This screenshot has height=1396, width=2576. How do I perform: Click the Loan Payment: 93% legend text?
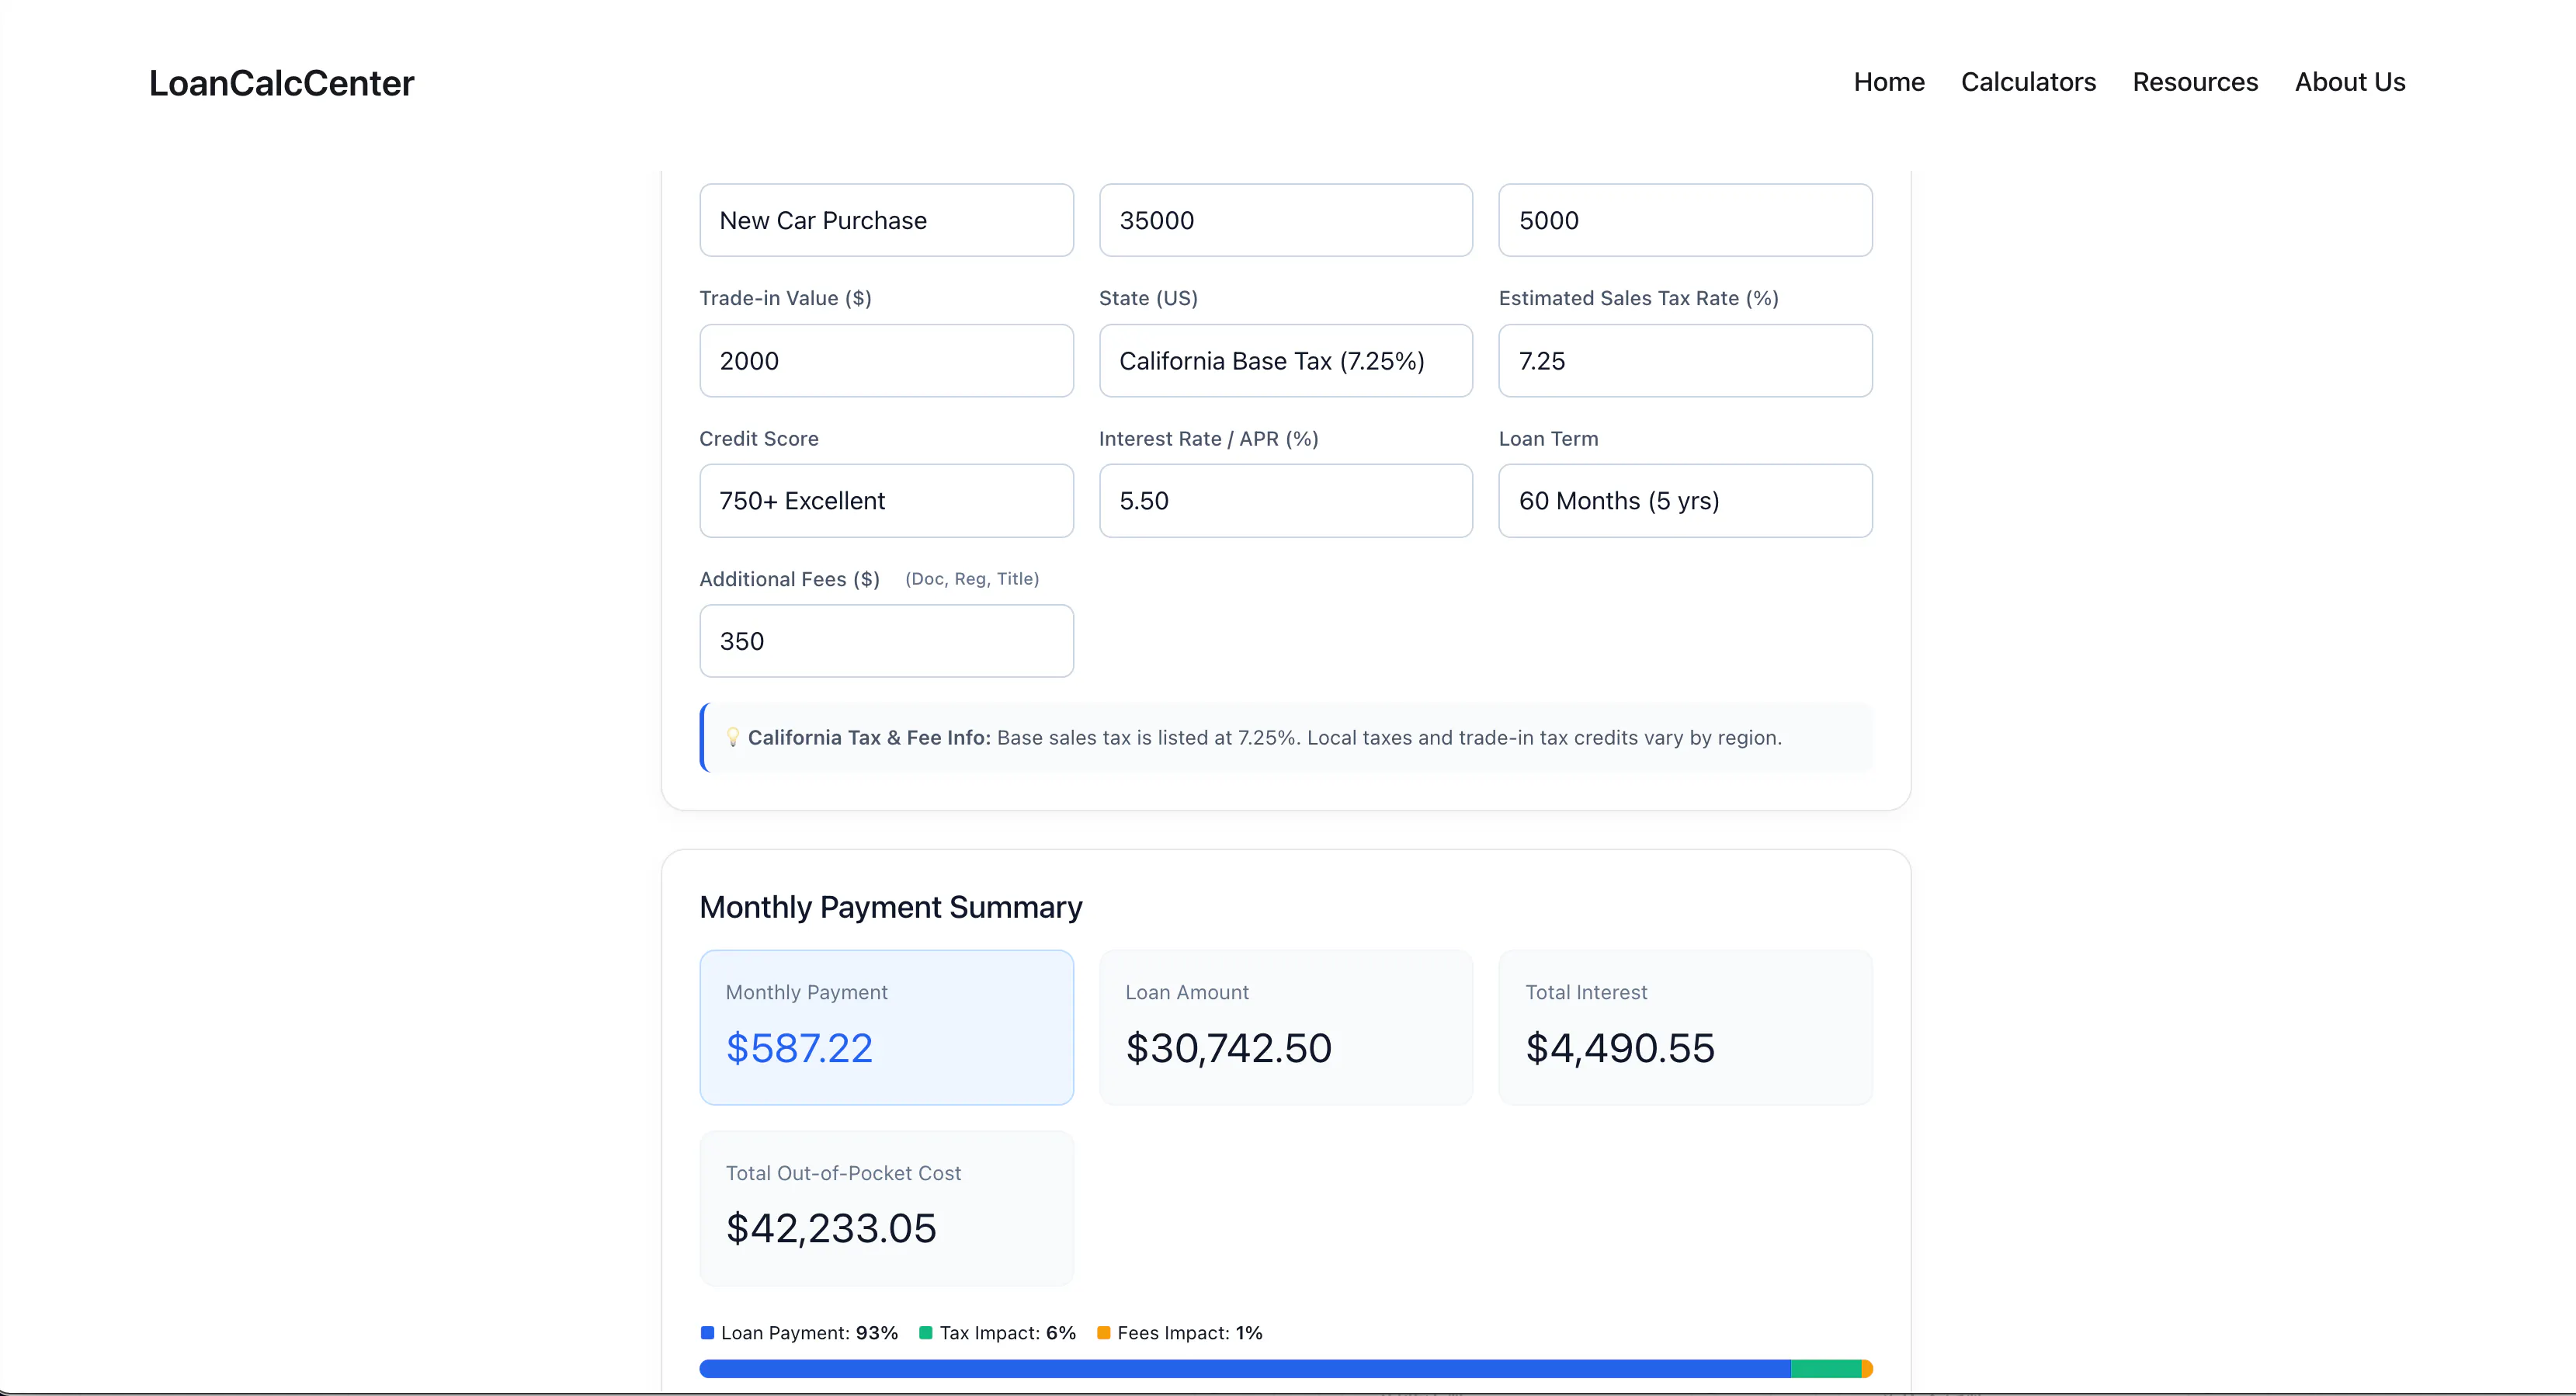coord(809,1332)
